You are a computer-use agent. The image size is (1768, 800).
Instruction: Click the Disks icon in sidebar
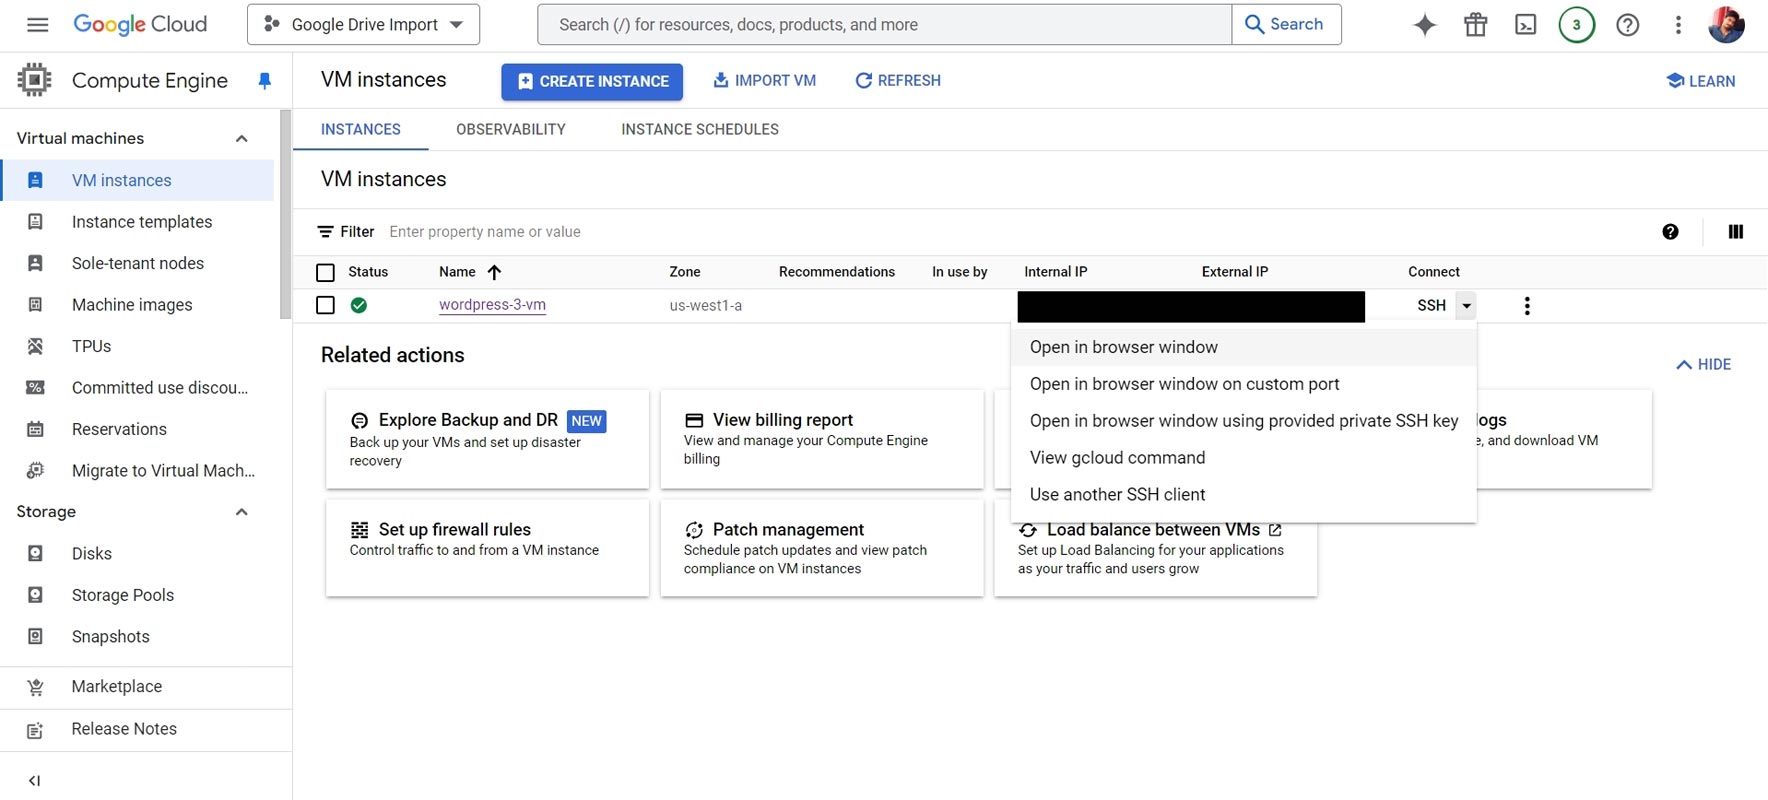tap(35, 554)
